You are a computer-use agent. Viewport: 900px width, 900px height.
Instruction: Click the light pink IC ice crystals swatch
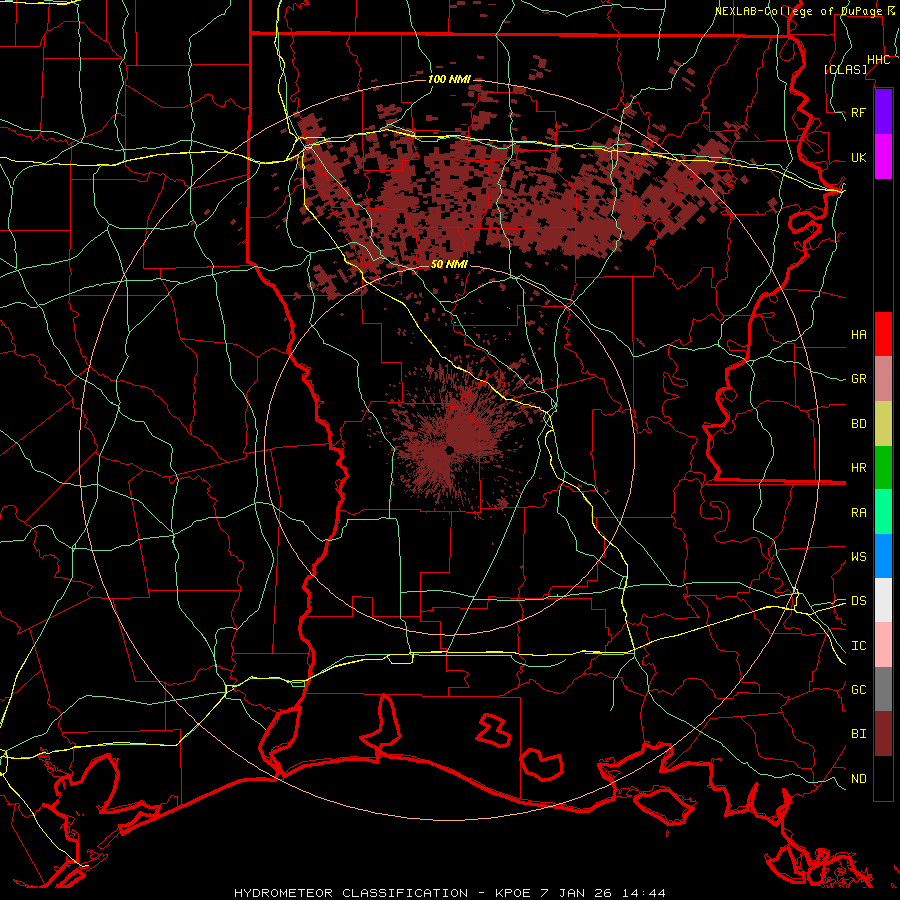click(883, 645)
